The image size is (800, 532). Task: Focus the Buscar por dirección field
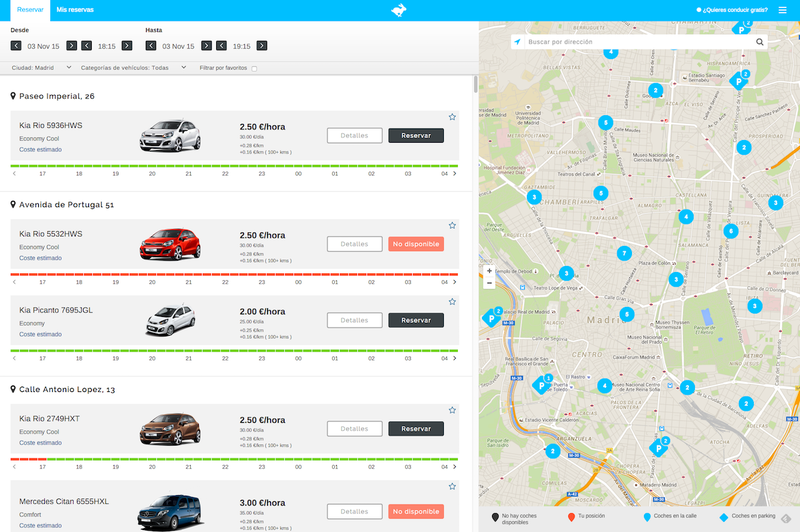tap(639, 42)
